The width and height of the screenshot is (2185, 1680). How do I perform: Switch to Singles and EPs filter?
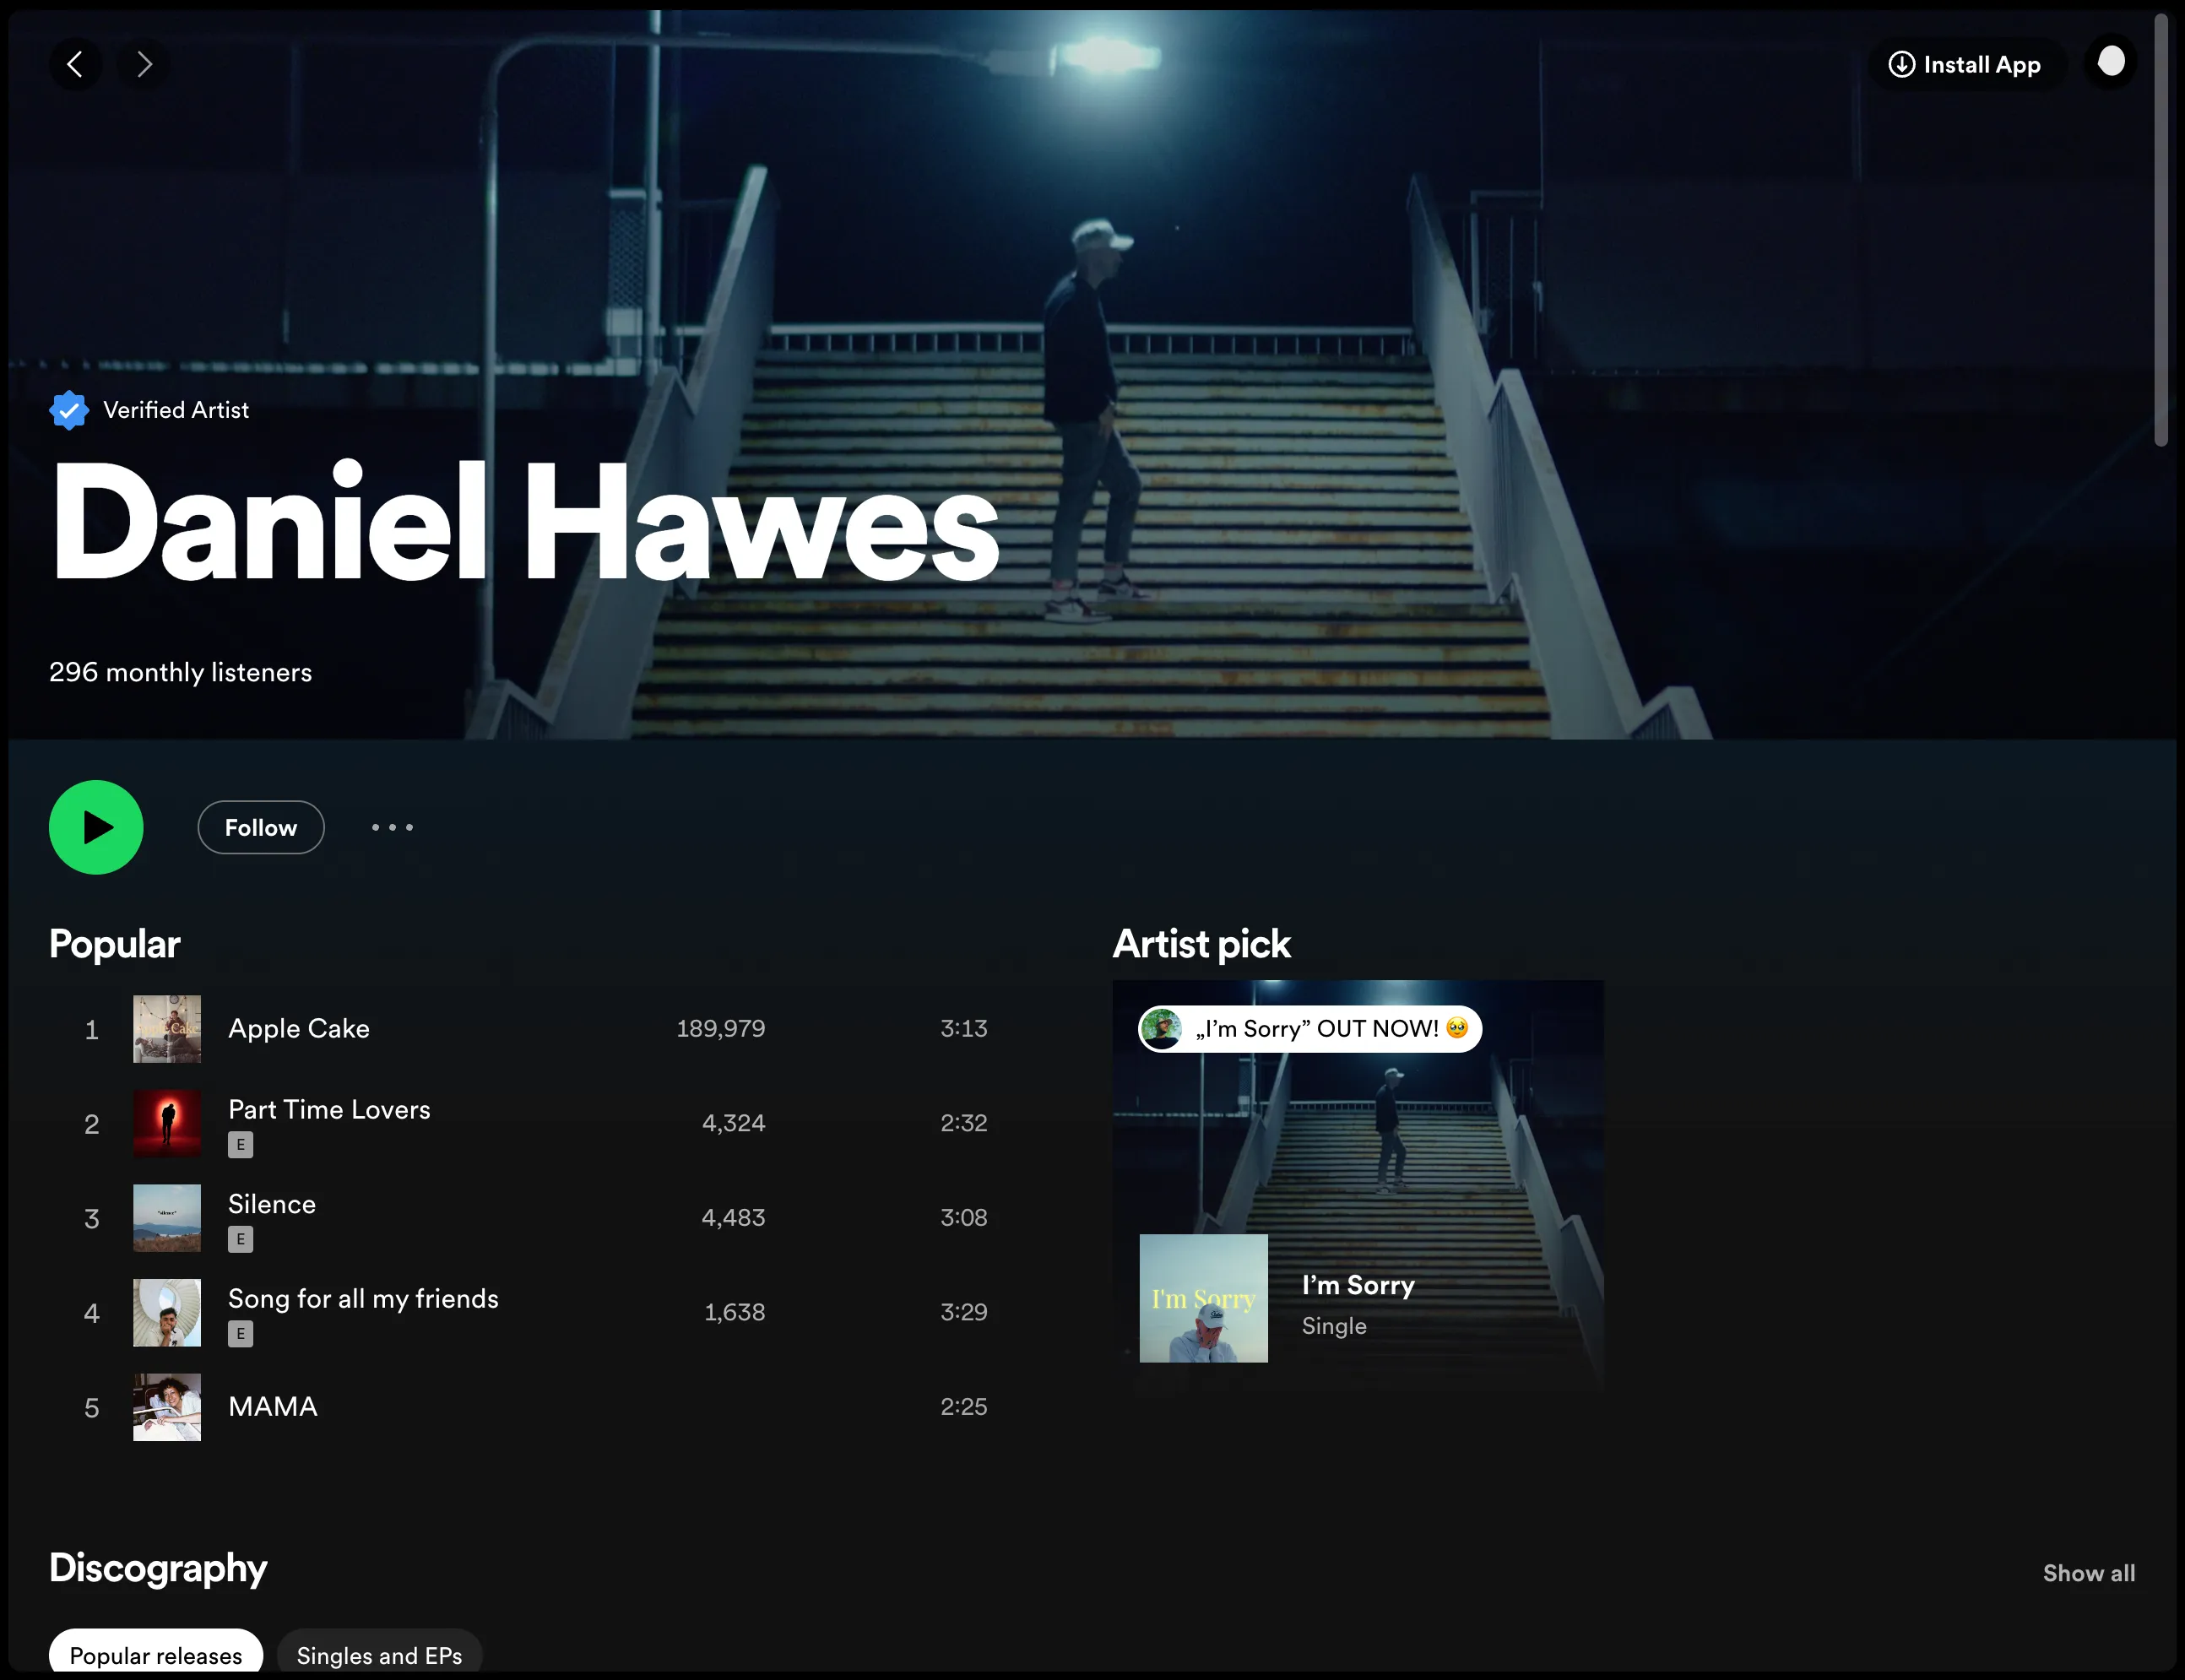pyautogui.click(x=379, y=1655)
